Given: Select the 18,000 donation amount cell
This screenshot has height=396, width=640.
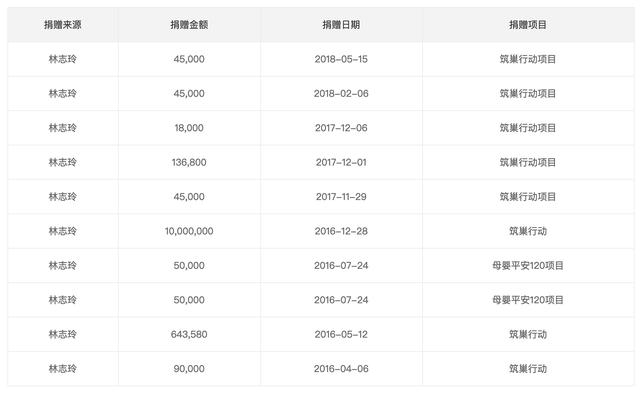Looking at the screenshot, I should click(189, 128).
